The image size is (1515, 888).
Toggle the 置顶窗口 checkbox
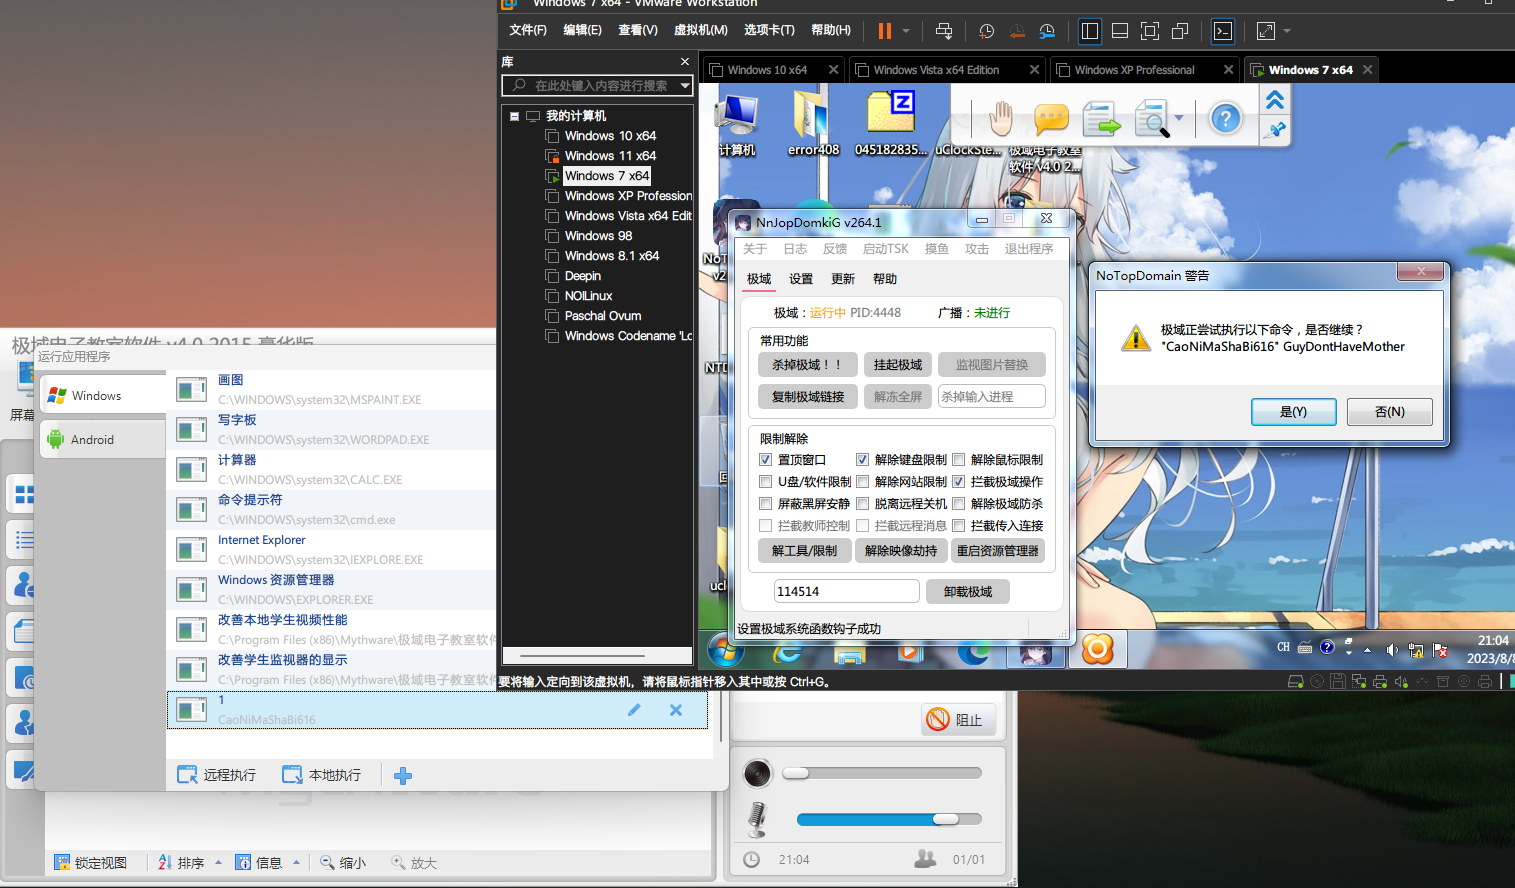(766, 460)
